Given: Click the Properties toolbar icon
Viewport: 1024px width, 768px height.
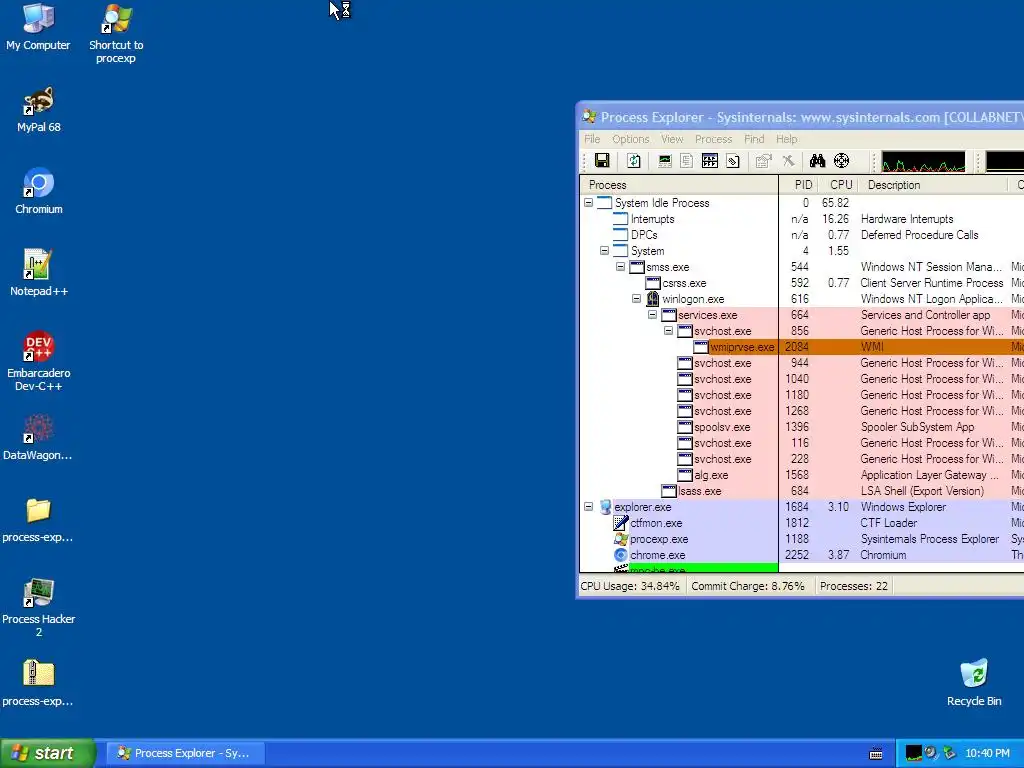Looking at the screenshot, I should point(763,161).
